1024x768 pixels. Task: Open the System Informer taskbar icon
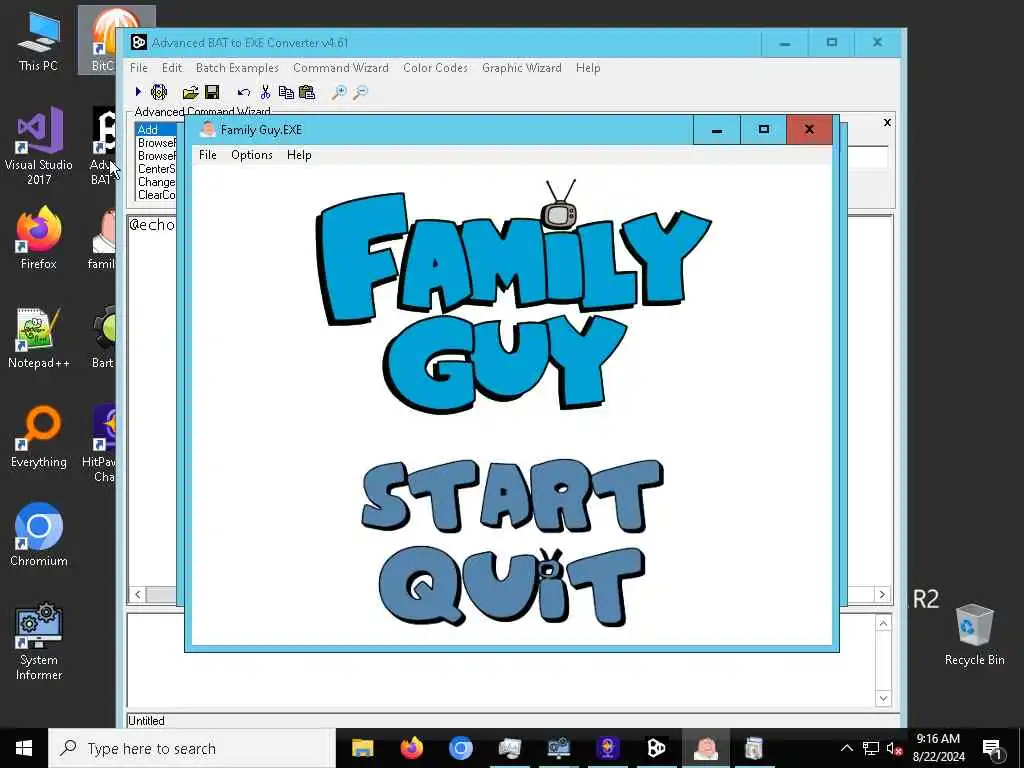[x=558, y=748]
